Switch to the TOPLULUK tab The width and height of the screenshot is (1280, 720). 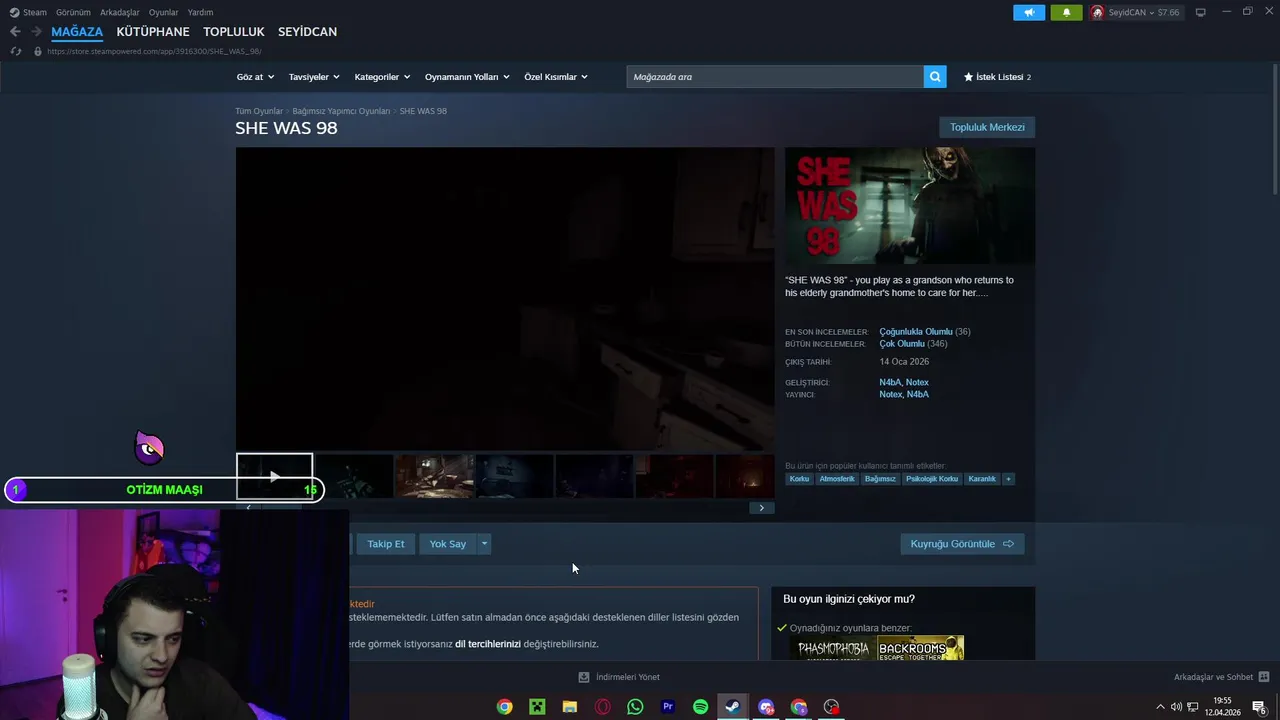pos(234,32)
